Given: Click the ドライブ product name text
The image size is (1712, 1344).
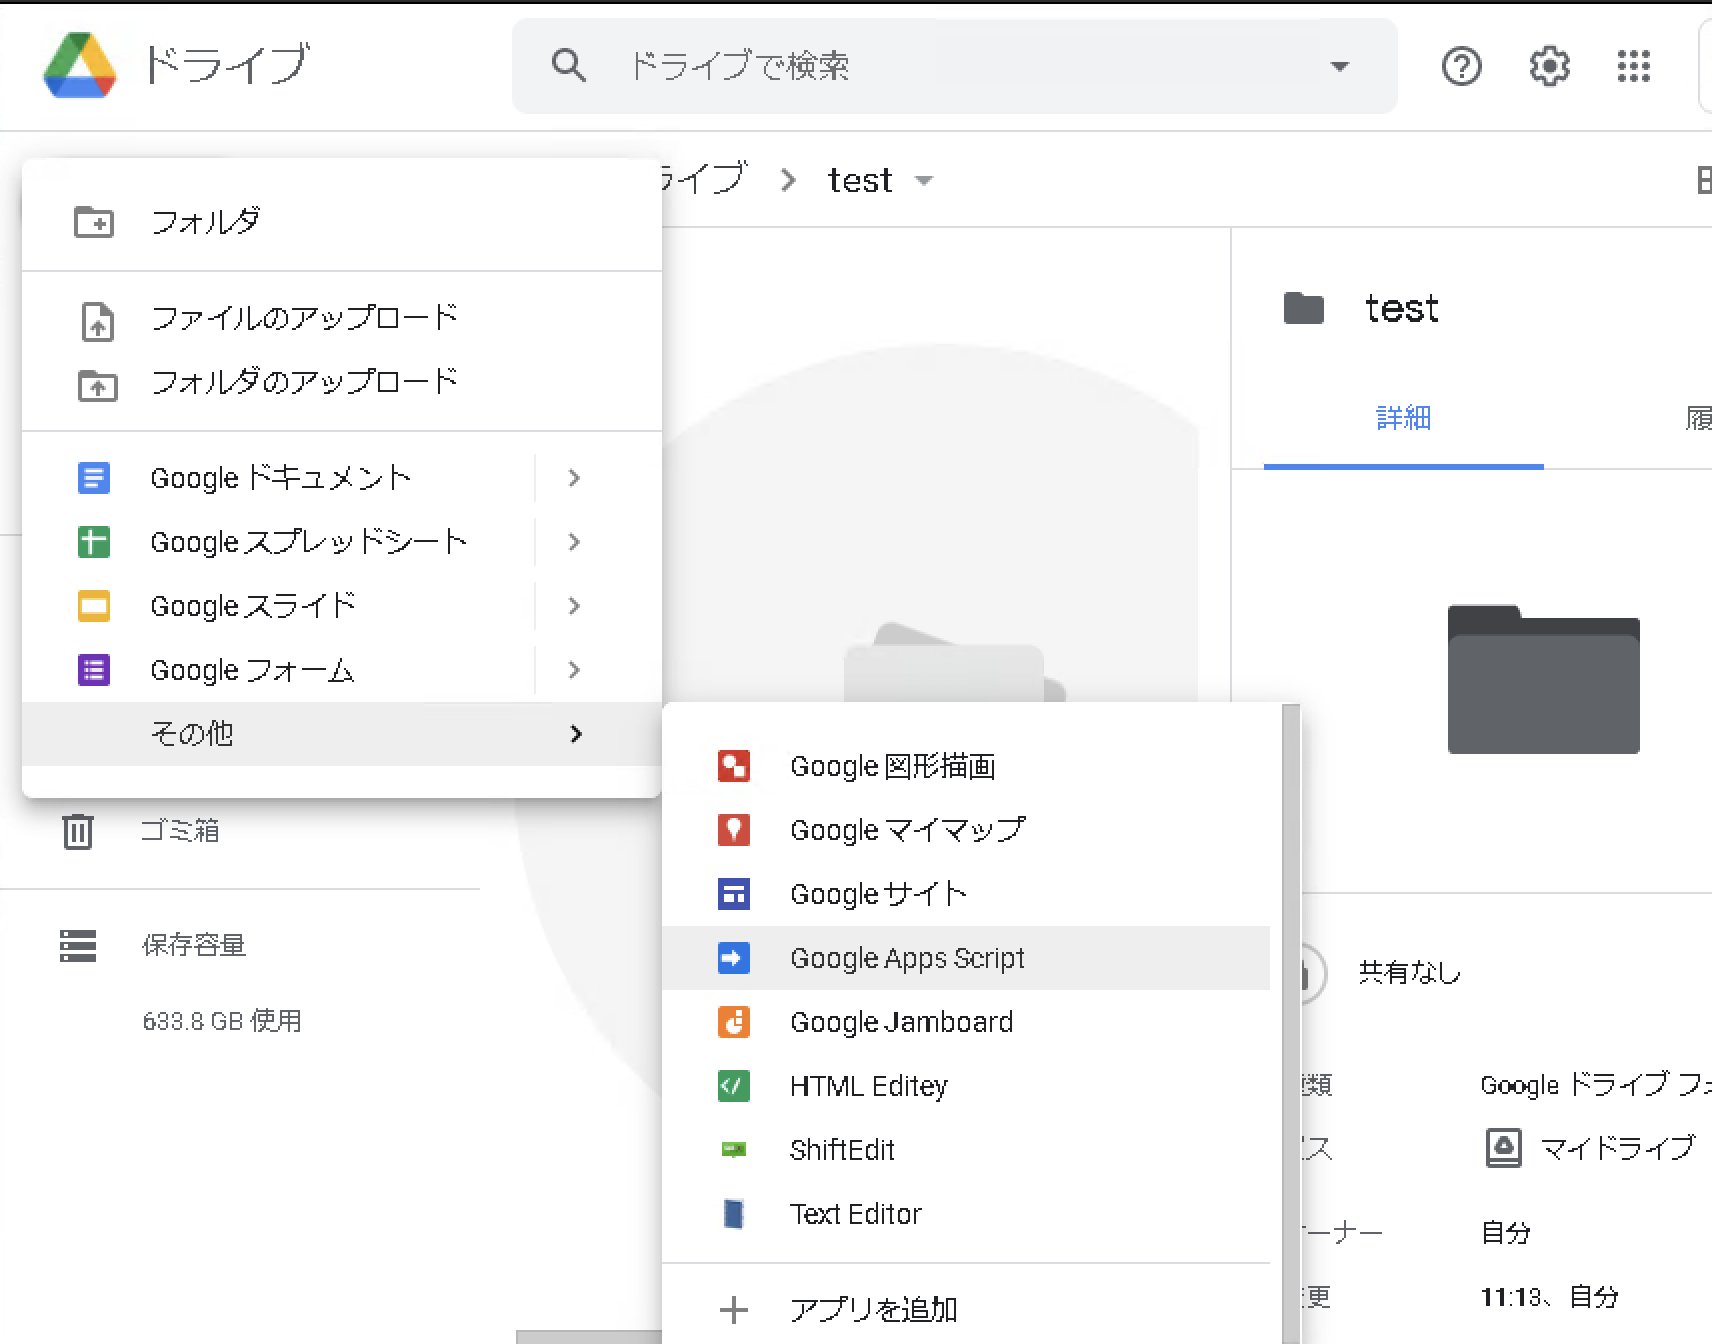Looking at the screenshot, I should 226,66.
